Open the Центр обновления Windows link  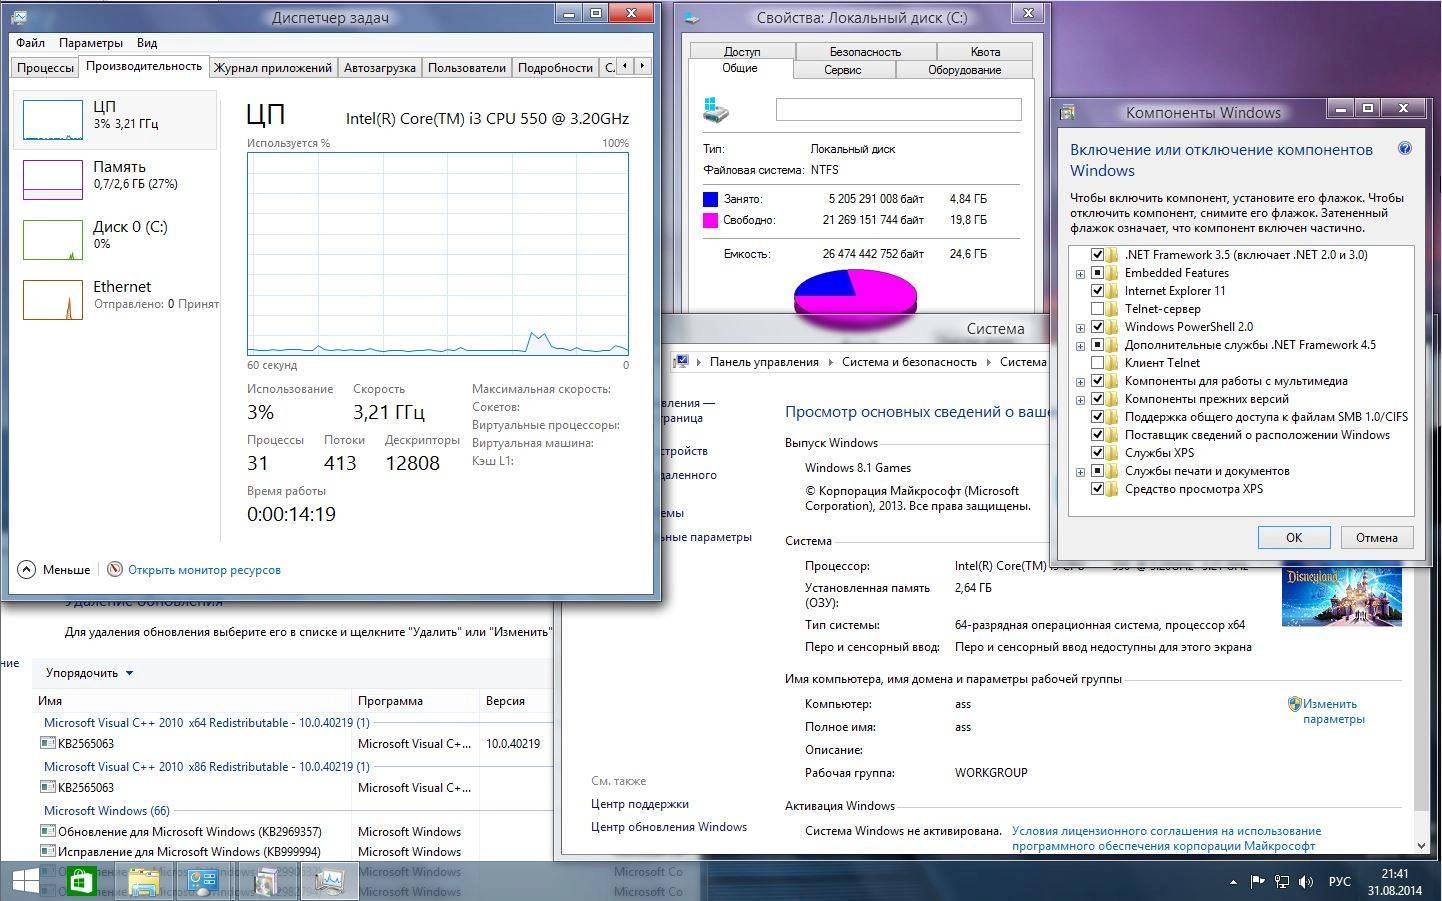[x=668, y=827]
